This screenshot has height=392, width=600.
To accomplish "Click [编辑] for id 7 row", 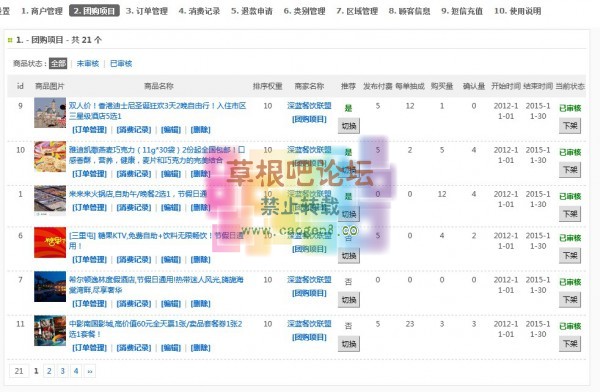I will (x=171, y=304).
